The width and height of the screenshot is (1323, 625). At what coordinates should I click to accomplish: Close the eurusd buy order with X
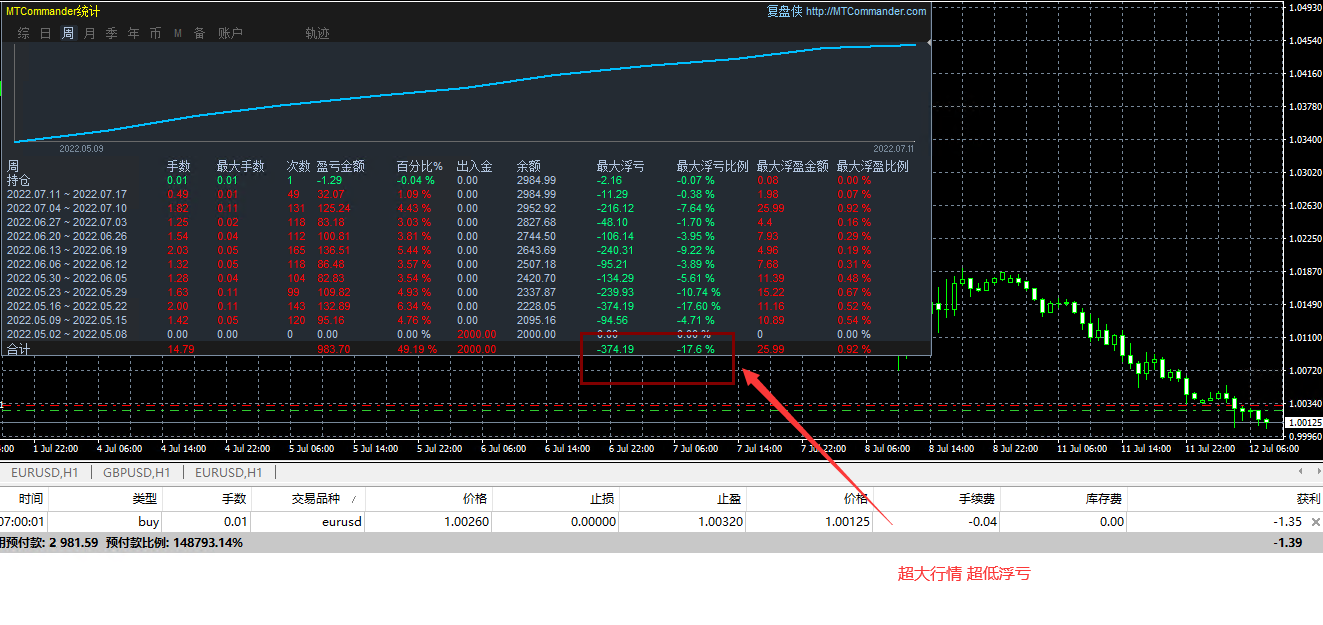pyautogui.click(x=1316, y=522)
